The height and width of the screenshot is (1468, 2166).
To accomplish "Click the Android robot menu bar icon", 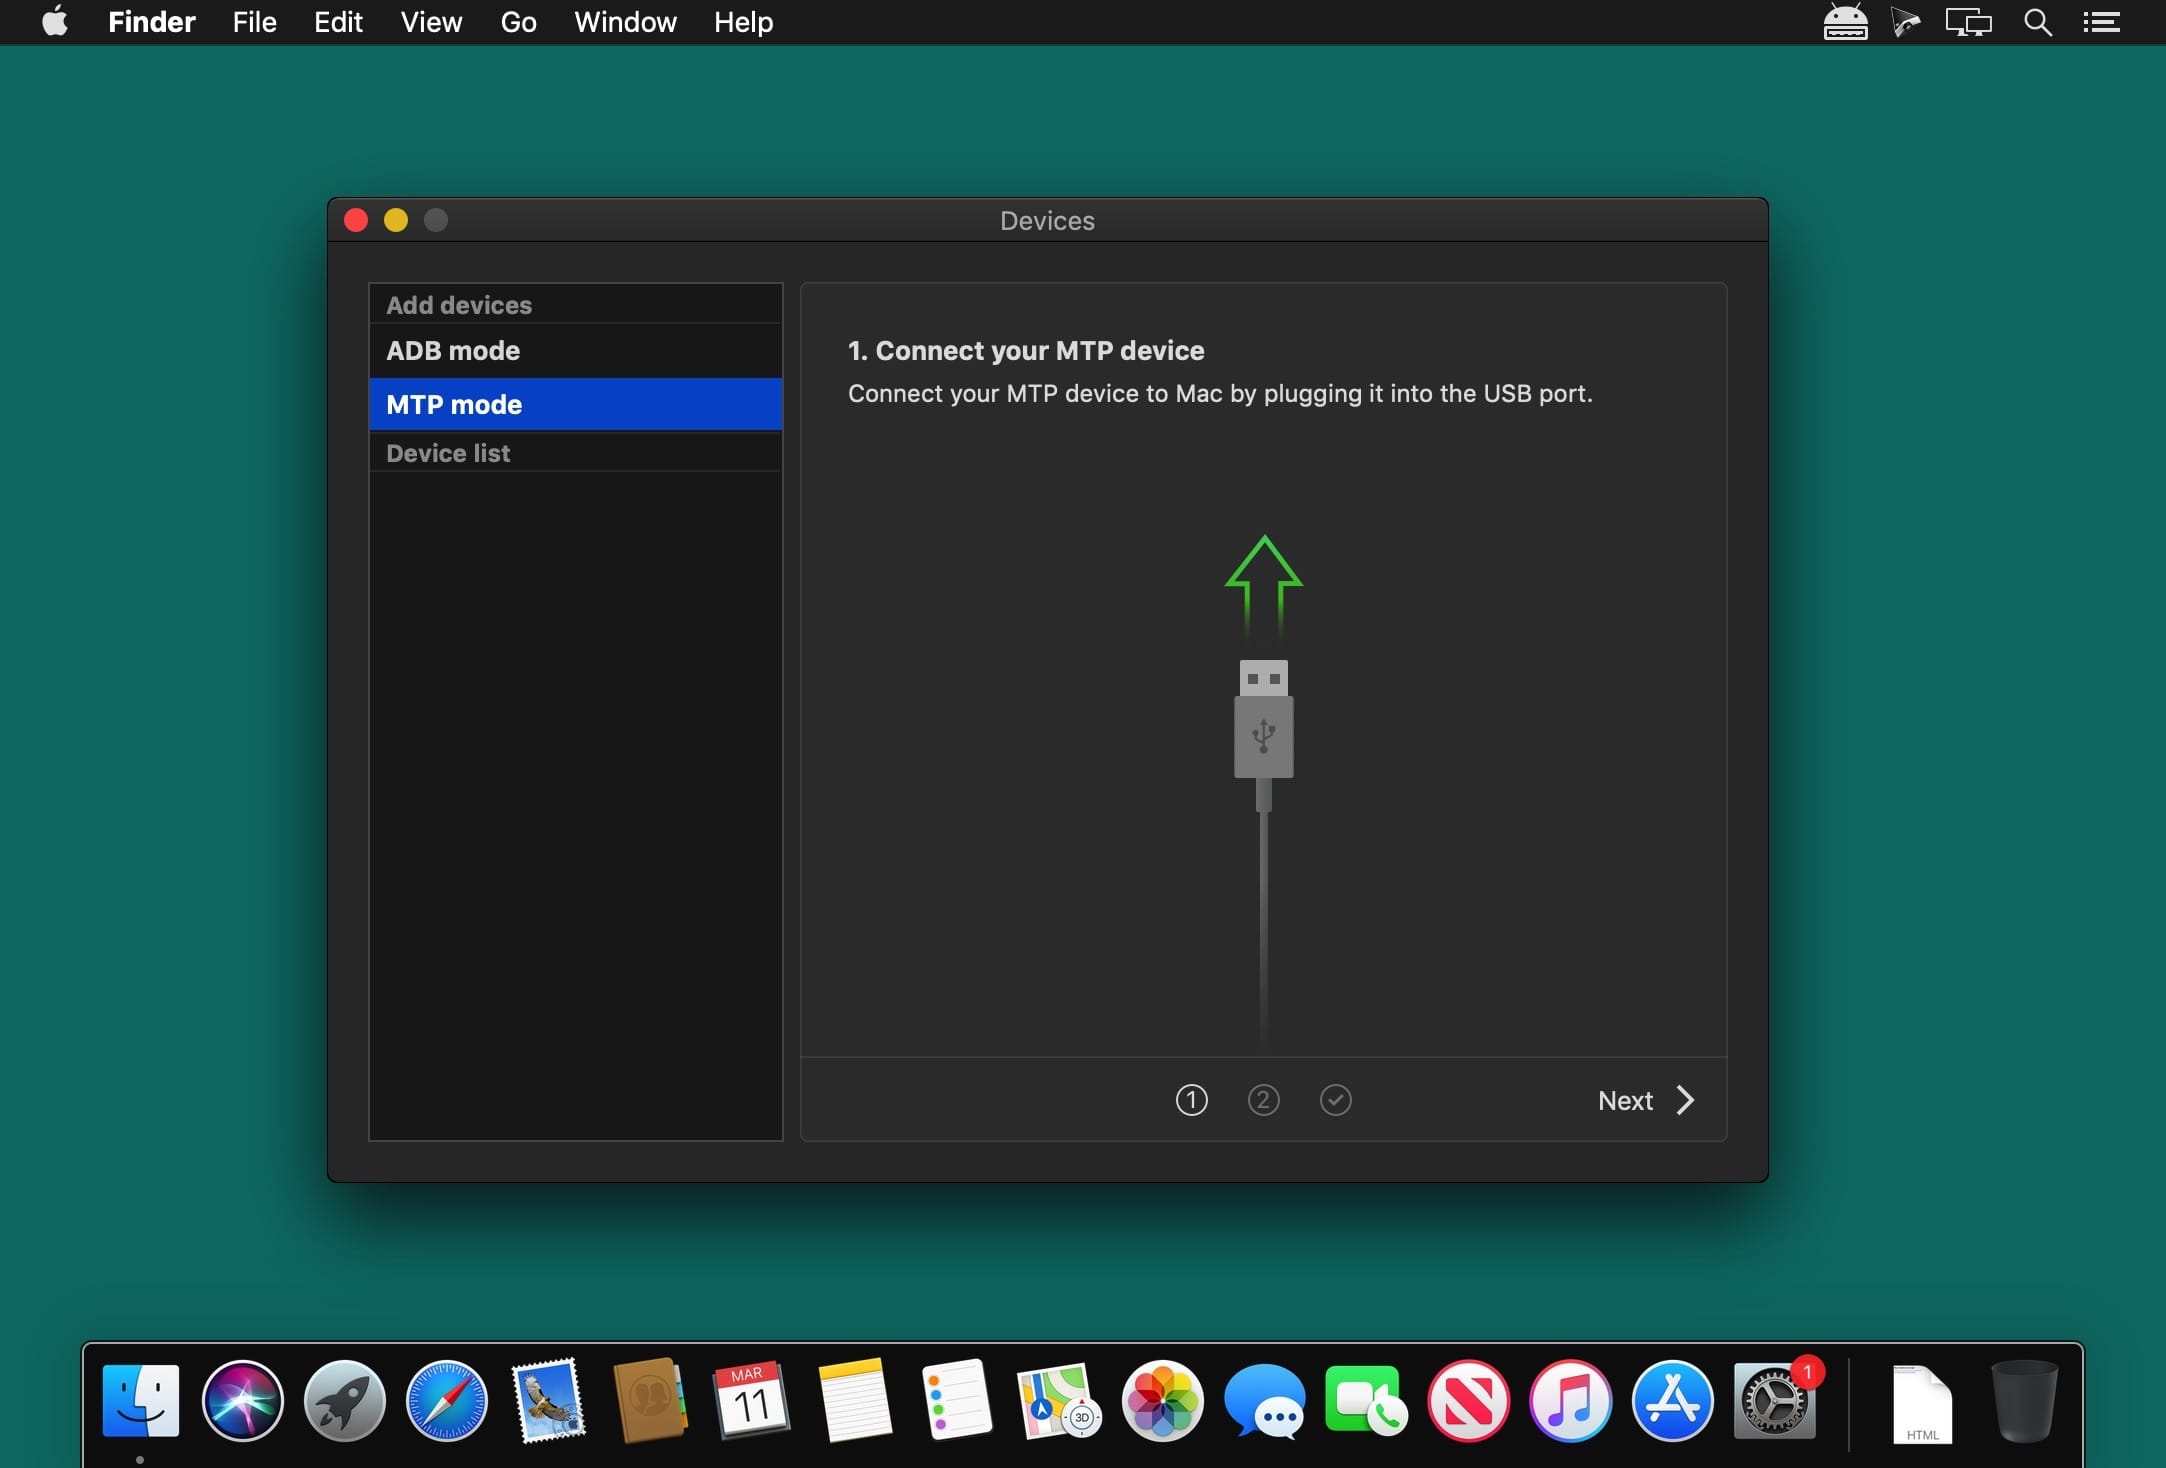I will (1845, 22).
